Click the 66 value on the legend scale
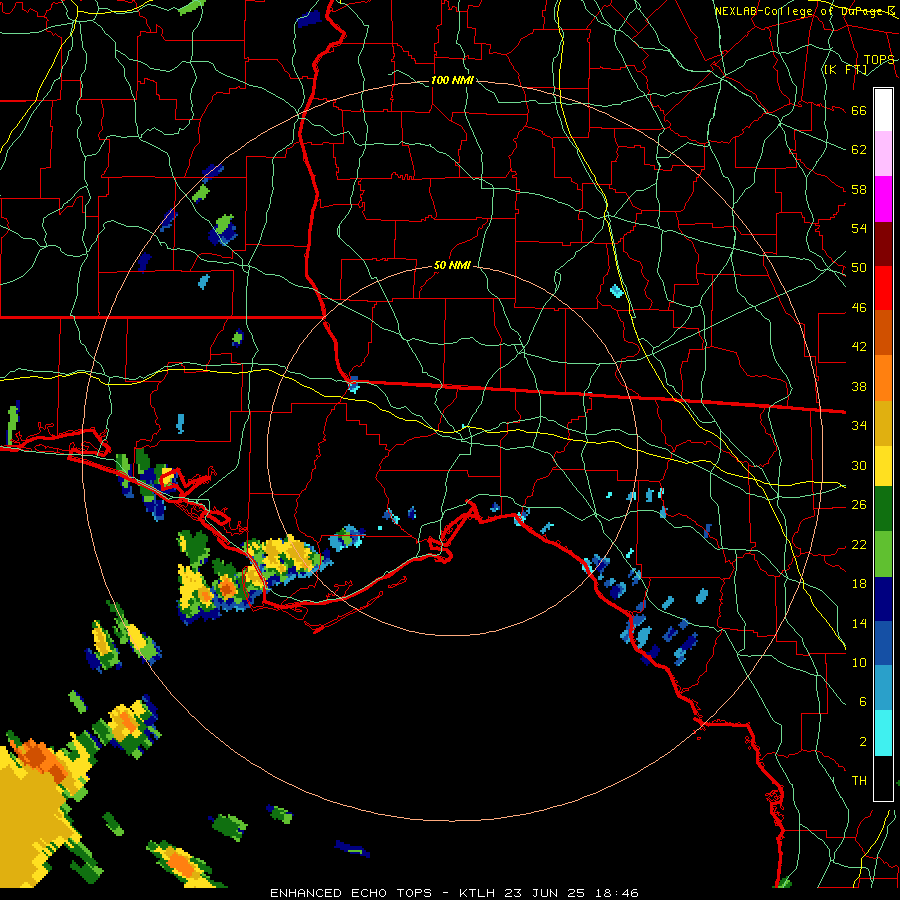 [x=859, y=110]
